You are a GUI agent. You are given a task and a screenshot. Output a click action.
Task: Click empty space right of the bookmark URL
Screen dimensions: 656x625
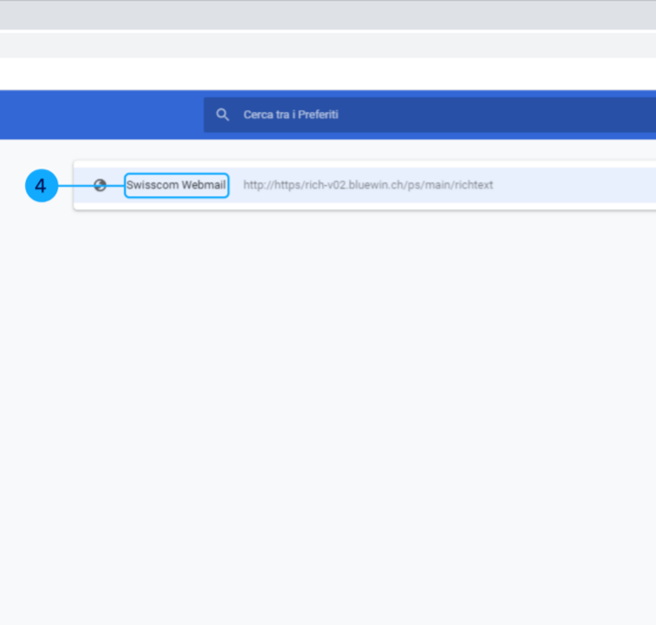click(x=580, y=185)
